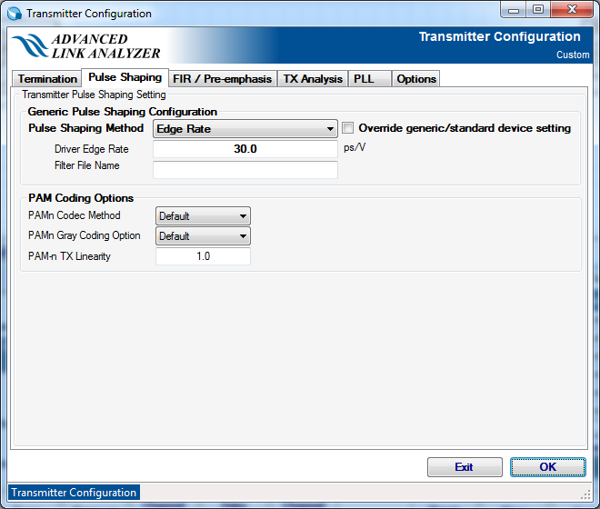
Task: Enable Override generic/standard device setting checkbox
Action: pos(348,128)
